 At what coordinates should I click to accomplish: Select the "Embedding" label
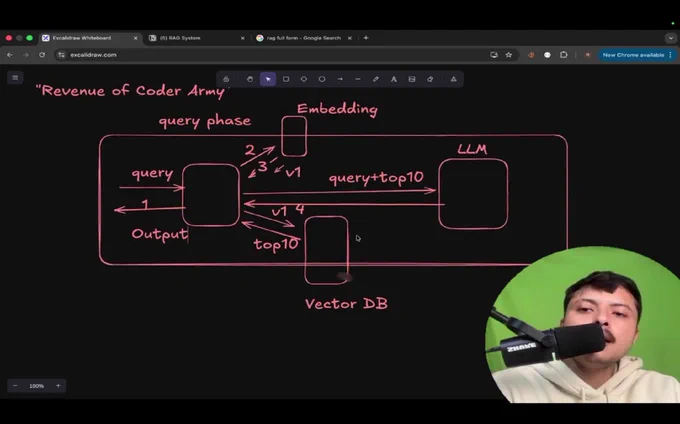337,109
